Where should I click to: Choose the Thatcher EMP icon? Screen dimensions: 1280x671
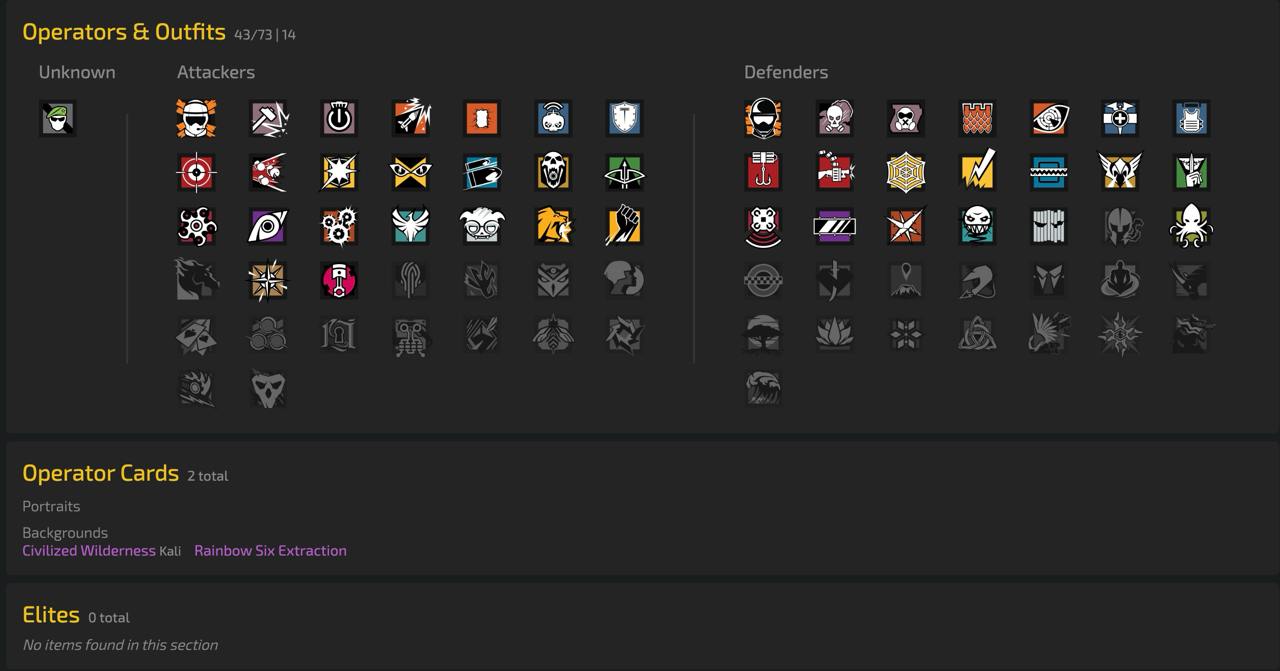[x=339, y=118]
